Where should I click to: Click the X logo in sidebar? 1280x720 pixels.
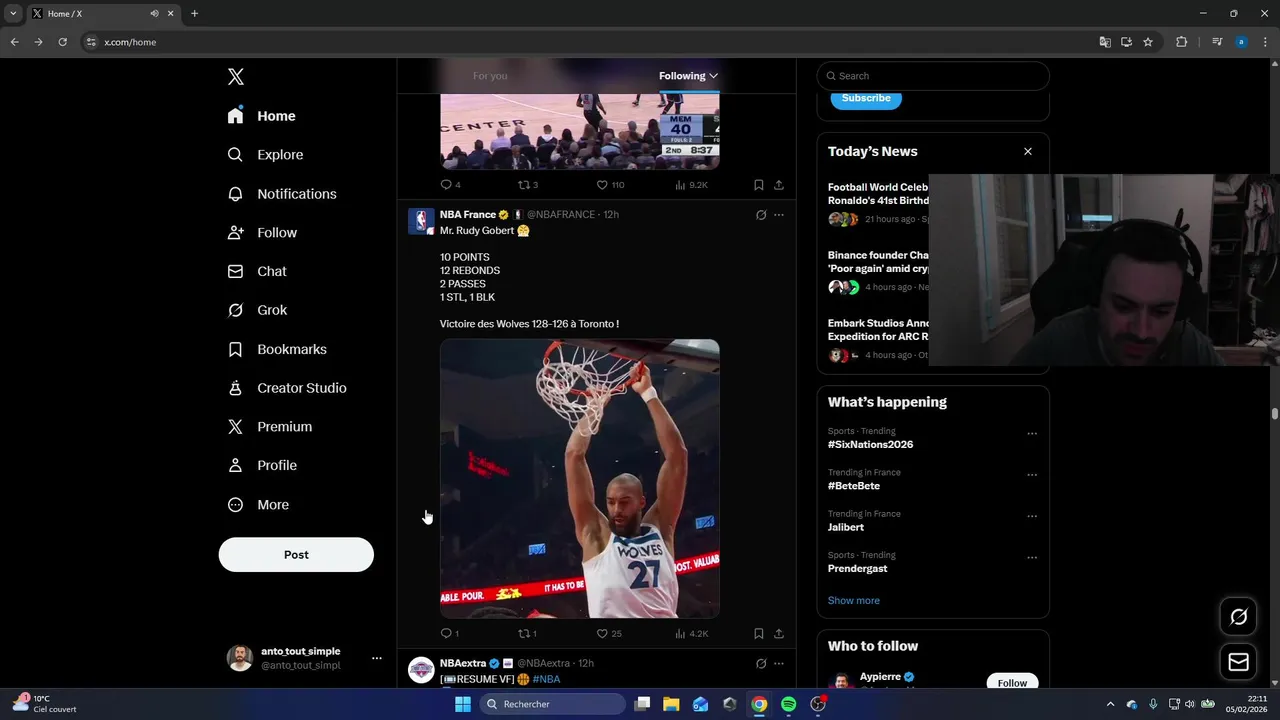pos(235,77)
